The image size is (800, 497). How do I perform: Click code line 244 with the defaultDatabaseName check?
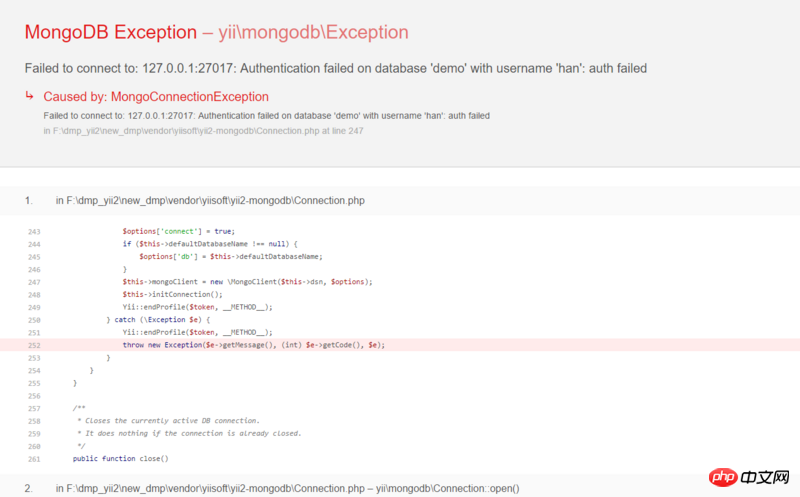(x=210, y=244)
